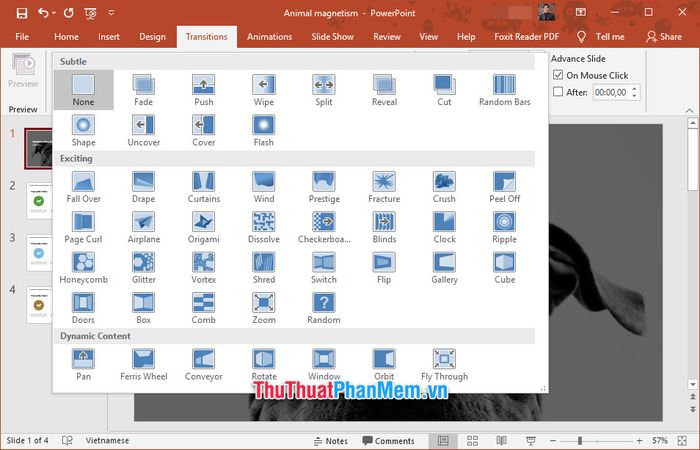
Task: Uncheck On Mouse Click option
Action: click(558, 75)
